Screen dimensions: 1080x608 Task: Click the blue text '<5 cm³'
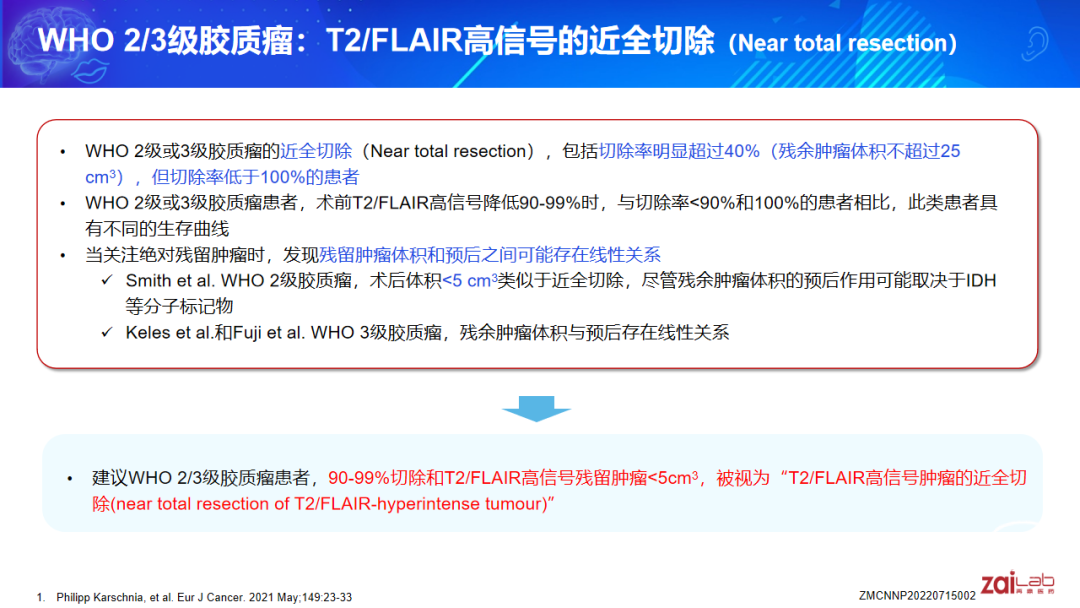(470, 280)
